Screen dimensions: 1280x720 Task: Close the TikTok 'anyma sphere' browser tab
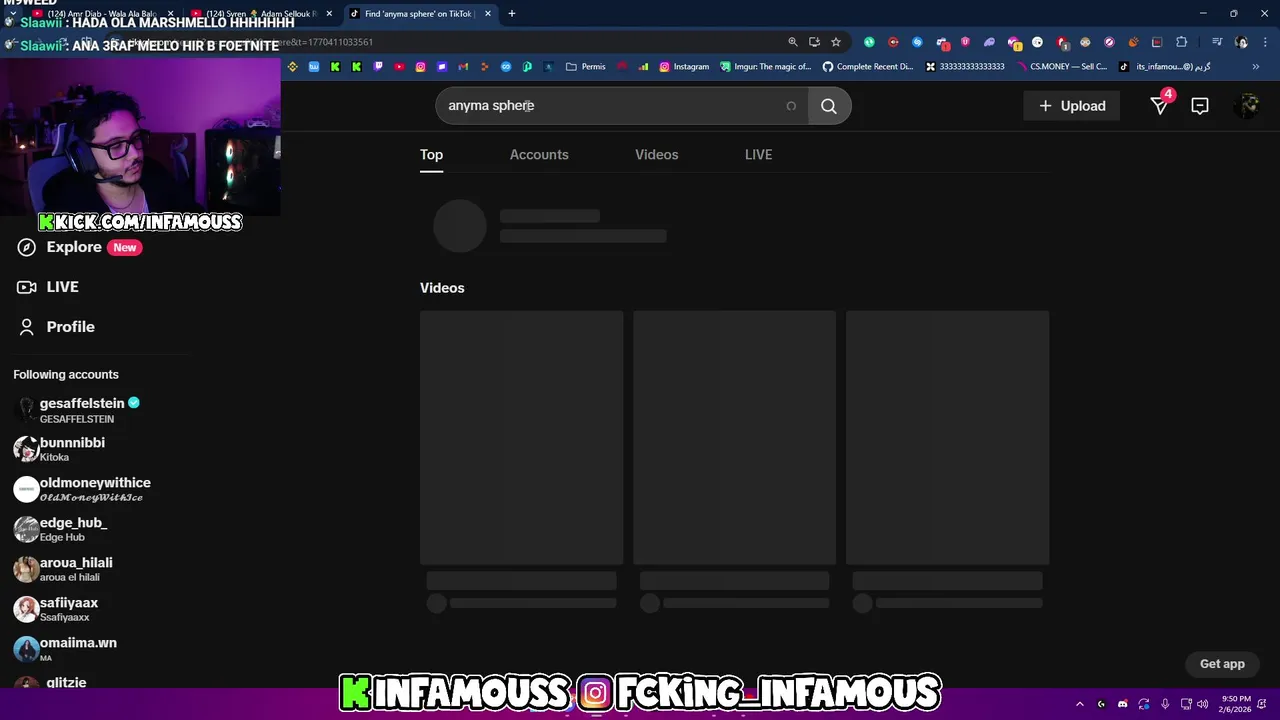(488, 13)
